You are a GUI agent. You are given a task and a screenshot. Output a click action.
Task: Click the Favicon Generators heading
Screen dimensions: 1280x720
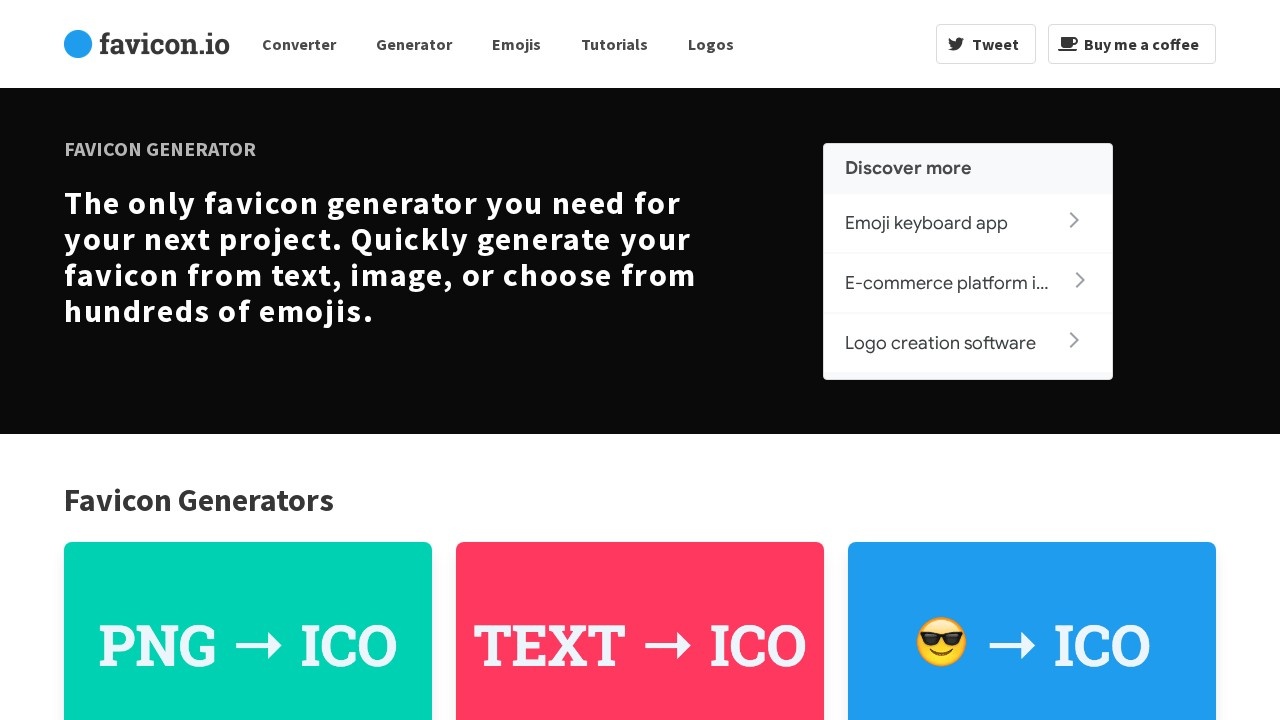[x=198, y=500]
